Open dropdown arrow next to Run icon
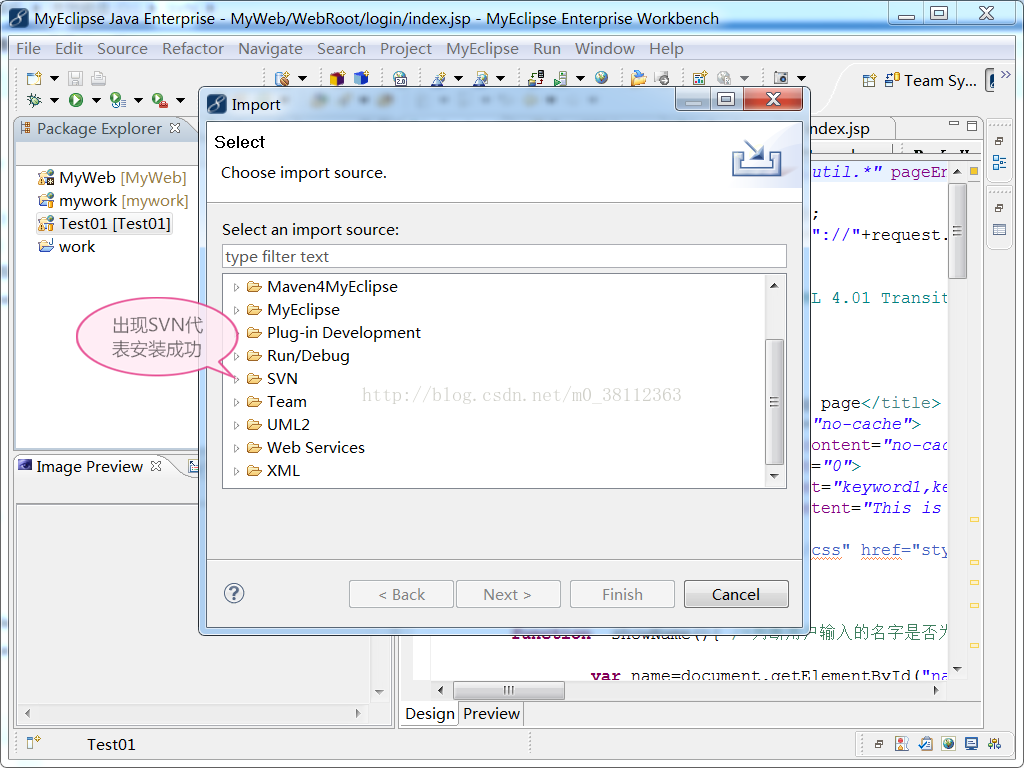 [96, 101]
